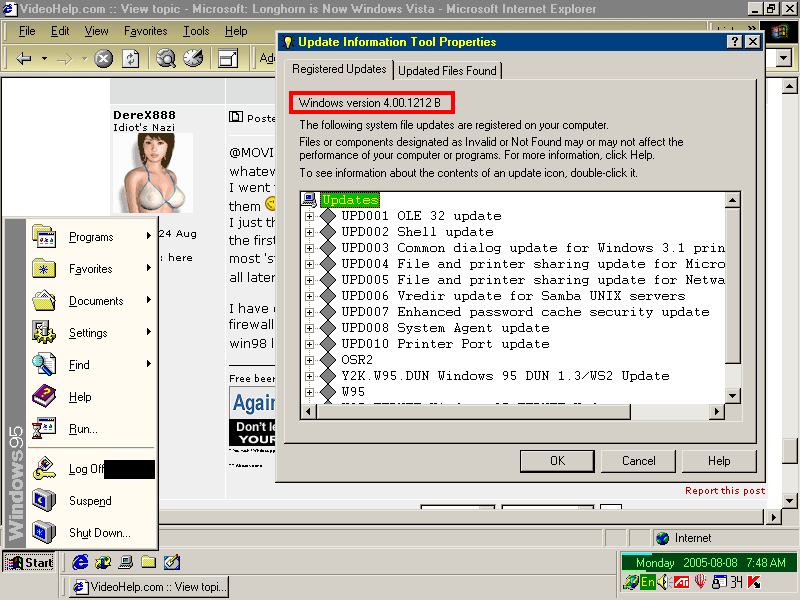
Task: Switch to the Updated Files Found tab
Action: point(447,71)
